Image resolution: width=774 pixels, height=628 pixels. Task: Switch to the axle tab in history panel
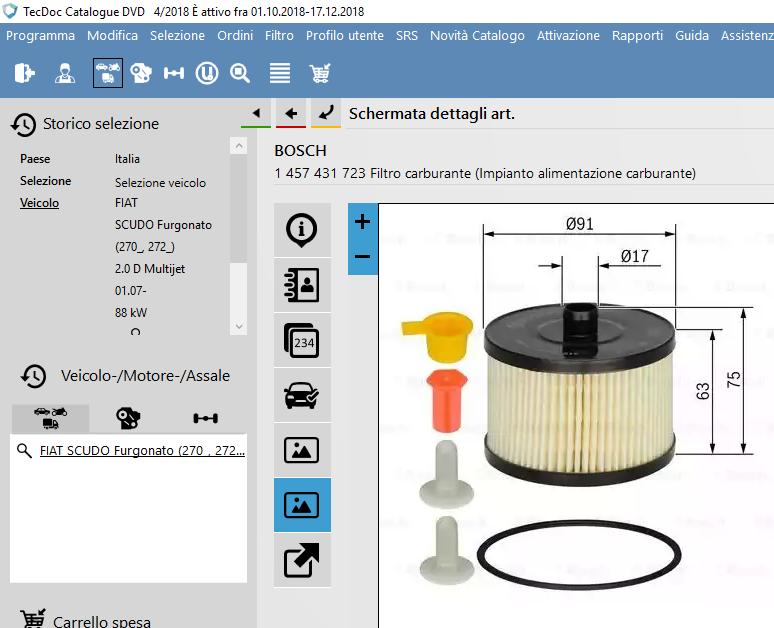point(205,418)
